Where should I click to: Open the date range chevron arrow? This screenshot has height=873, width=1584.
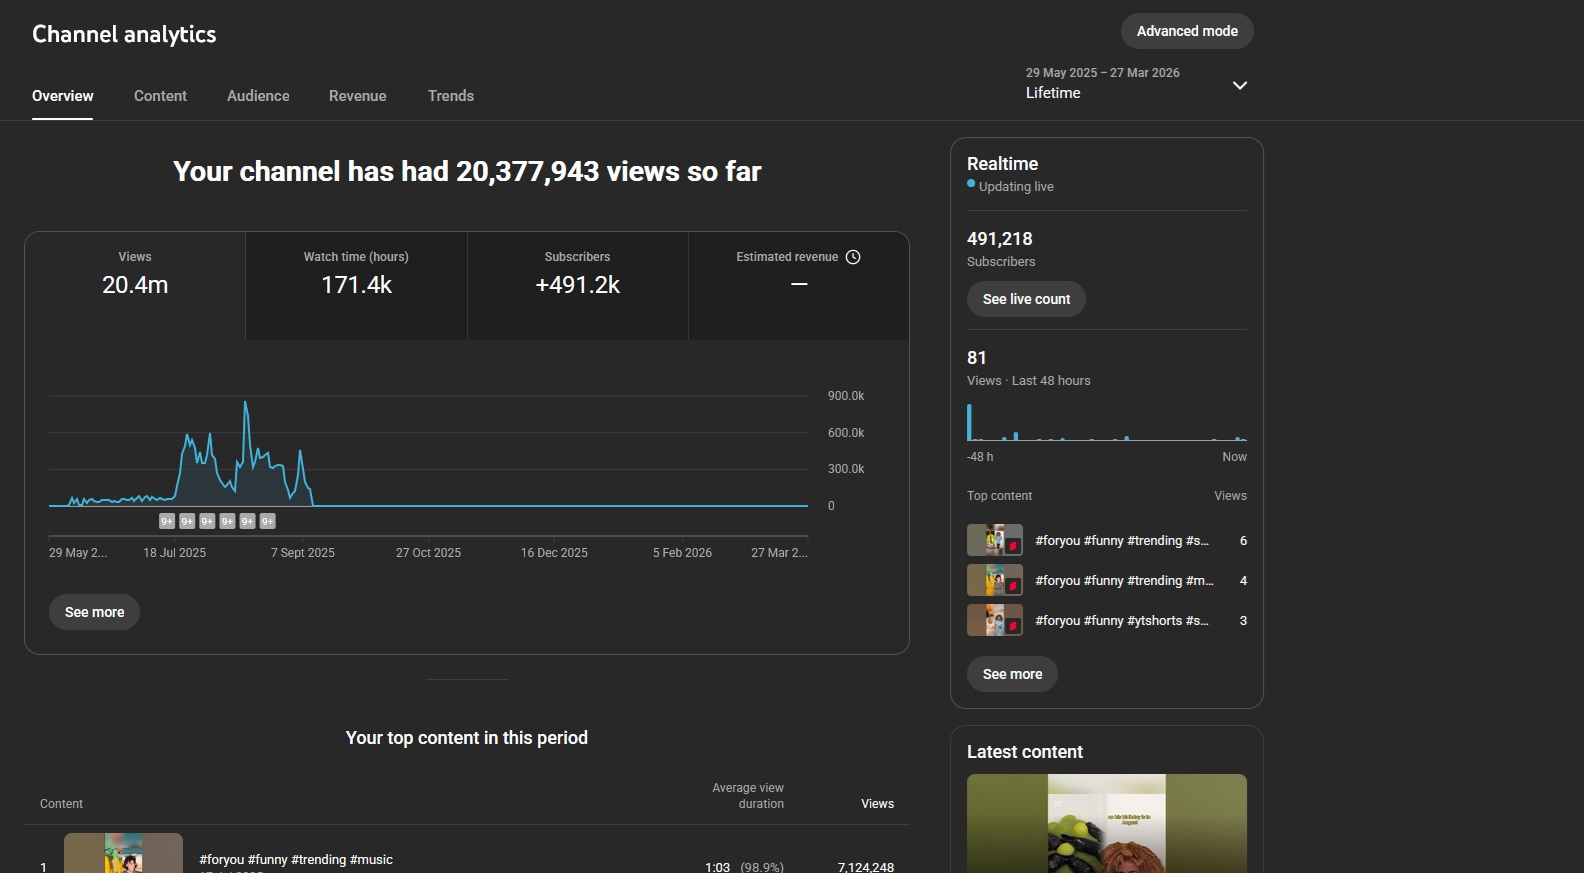[1240, 86]
